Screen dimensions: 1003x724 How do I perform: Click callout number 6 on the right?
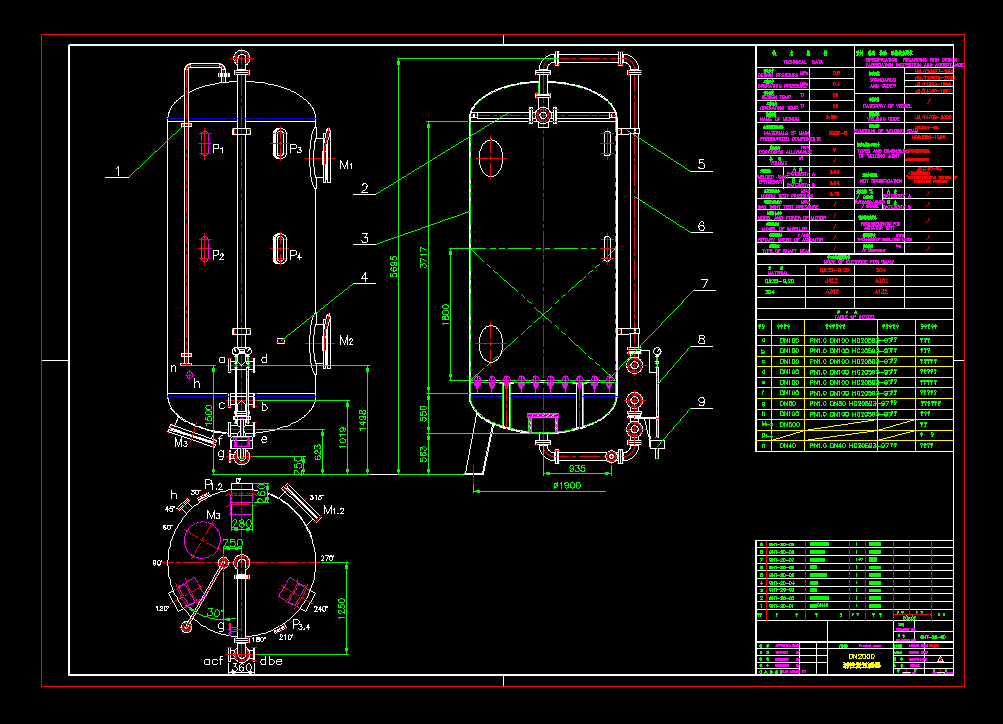(701, 226)
